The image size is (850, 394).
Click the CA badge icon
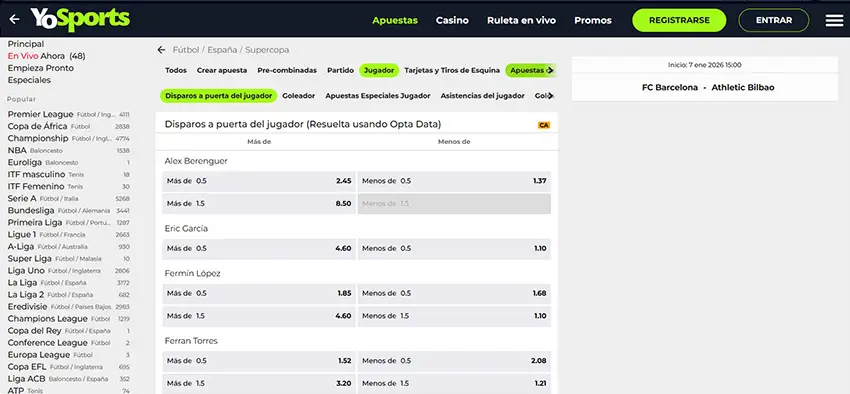(544, 125)
